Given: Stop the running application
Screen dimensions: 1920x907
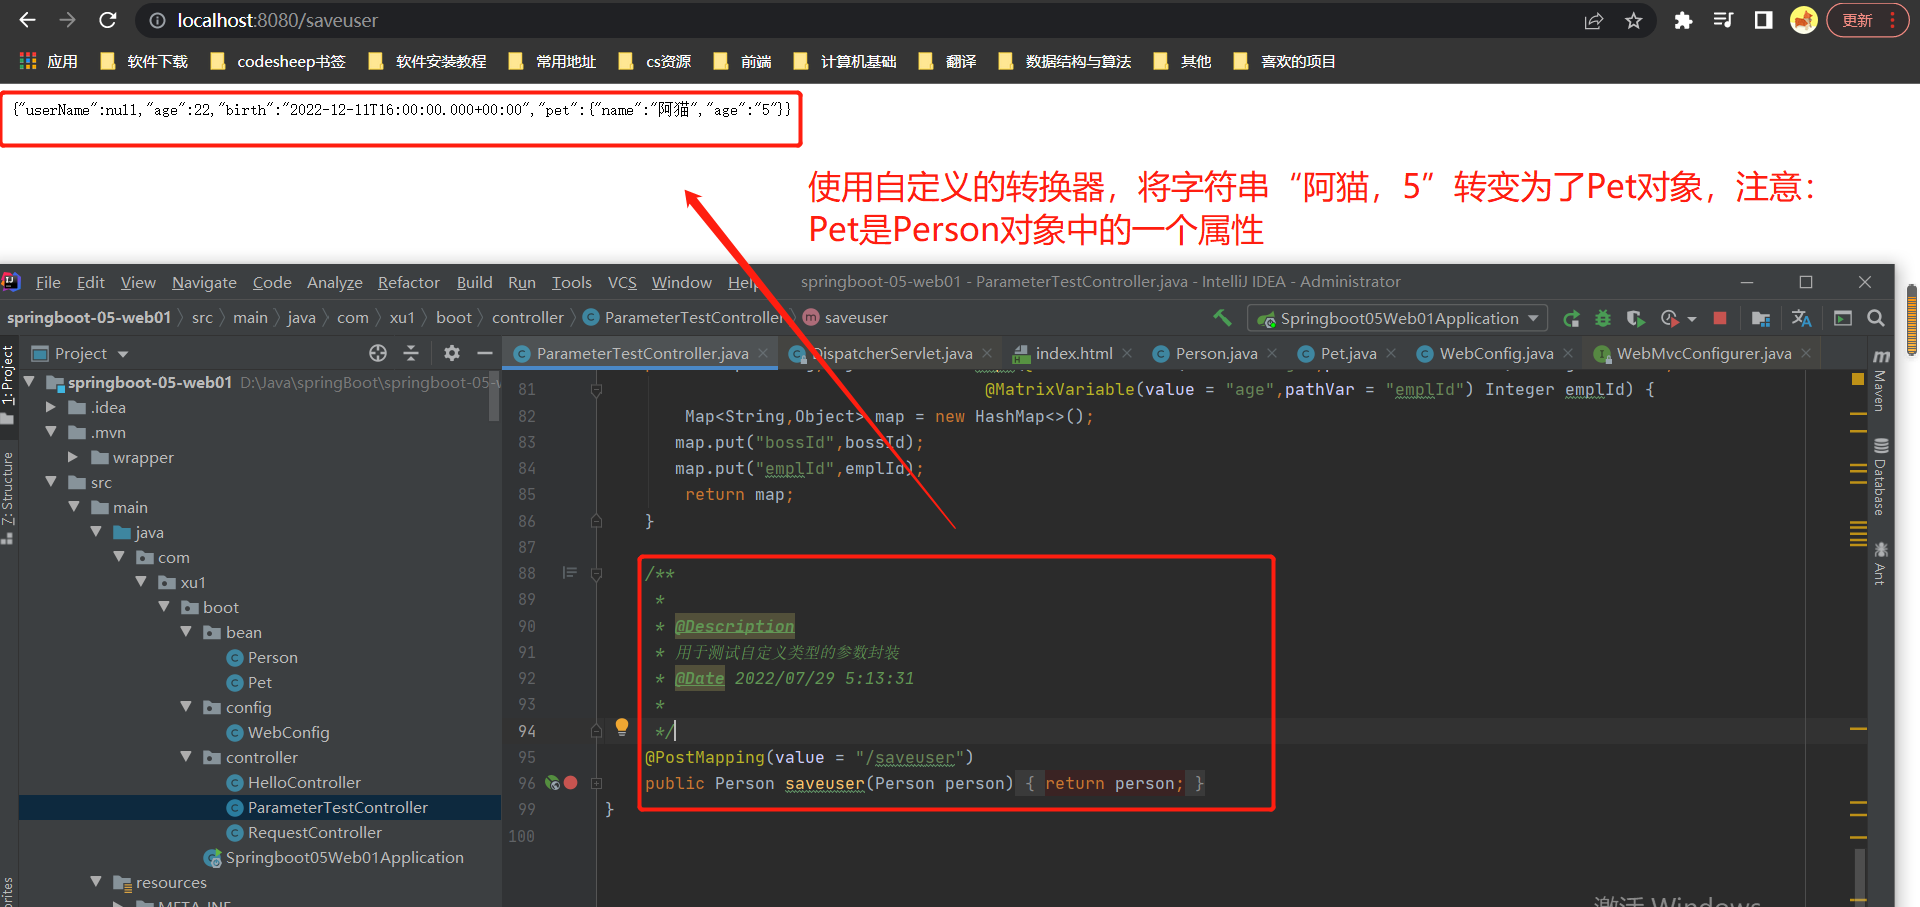Looking at the screenshot, I should click(x=1720, y=318).
